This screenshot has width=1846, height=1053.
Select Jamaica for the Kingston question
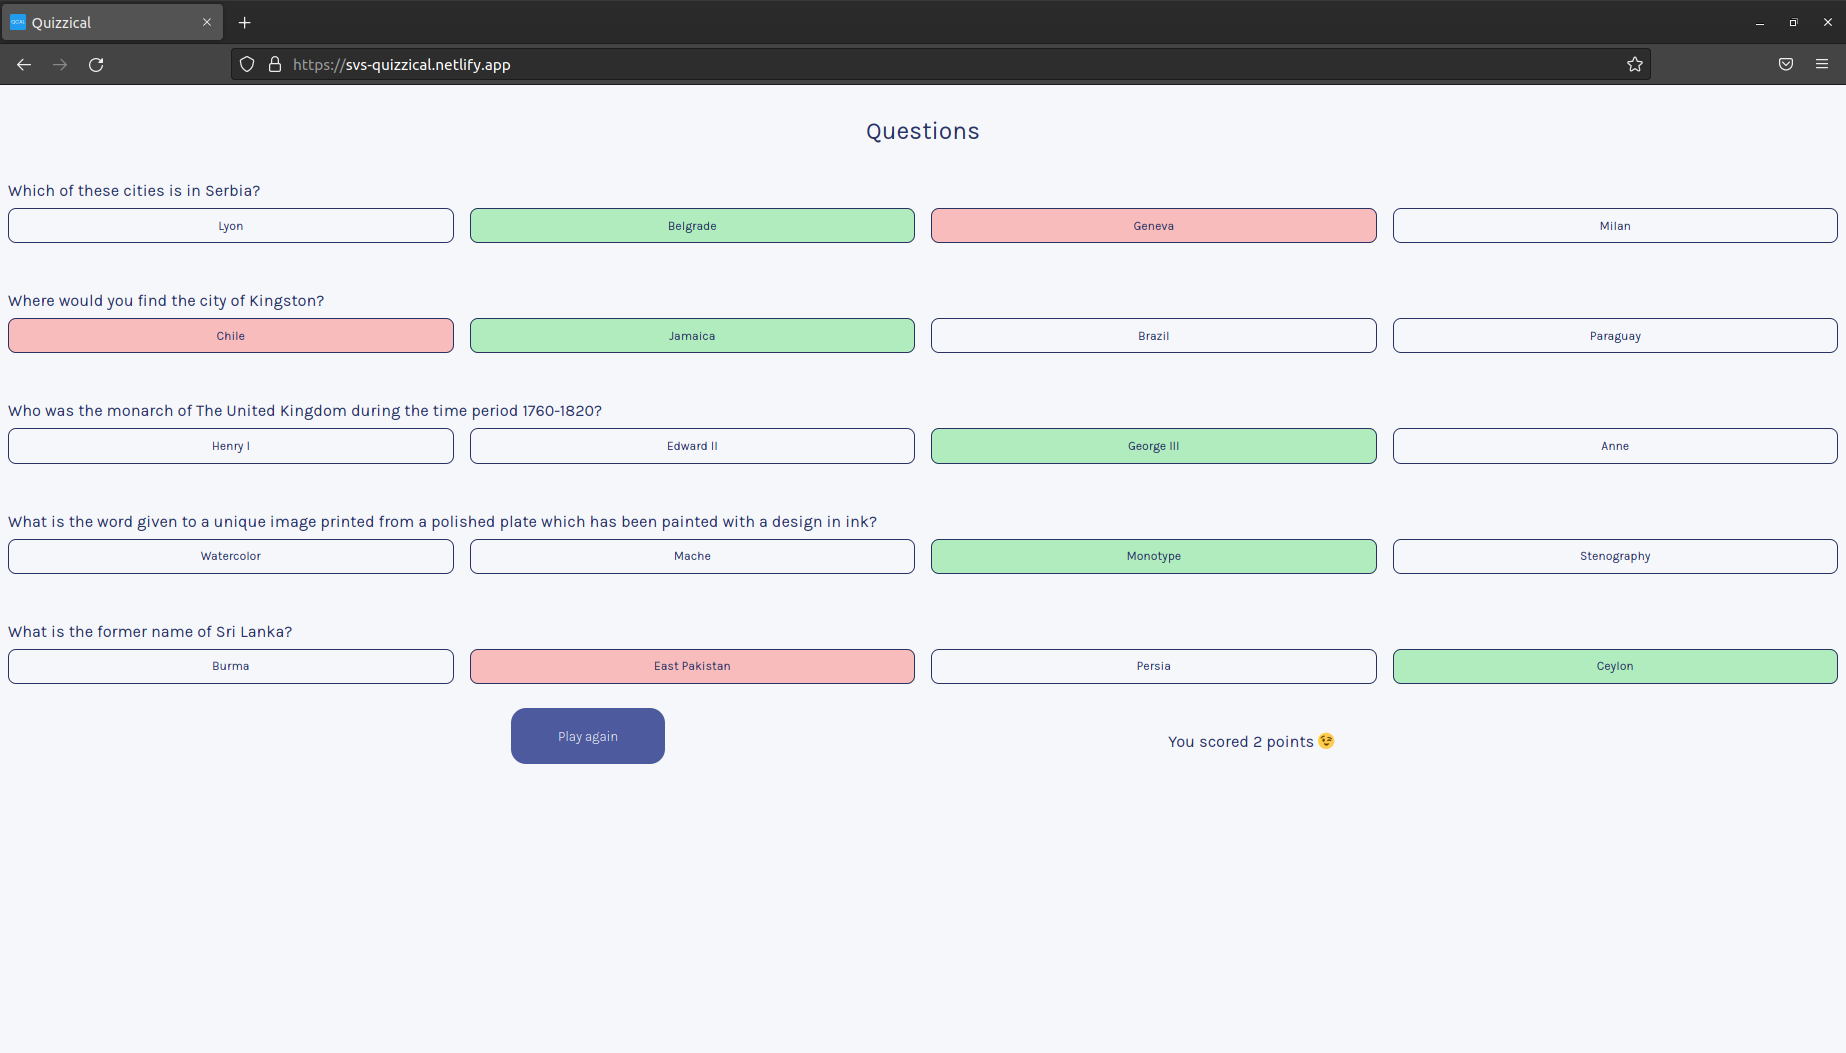pos(692,335)
